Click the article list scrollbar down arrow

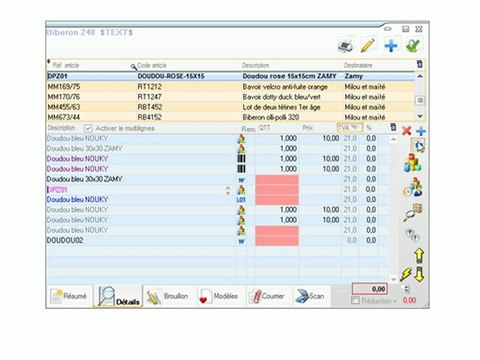coord(420,116)
